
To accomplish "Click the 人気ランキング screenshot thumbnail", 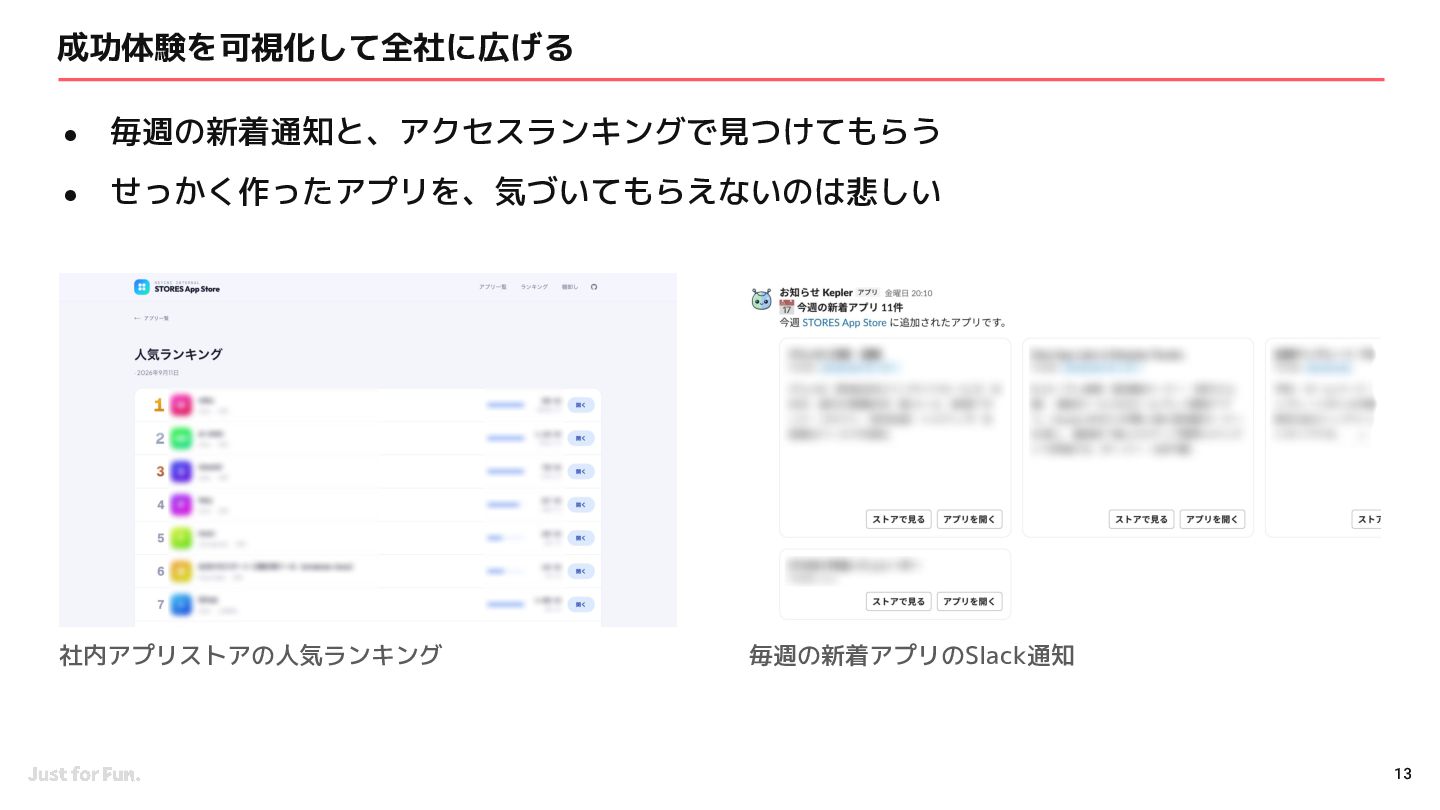I will pos(368,450).
